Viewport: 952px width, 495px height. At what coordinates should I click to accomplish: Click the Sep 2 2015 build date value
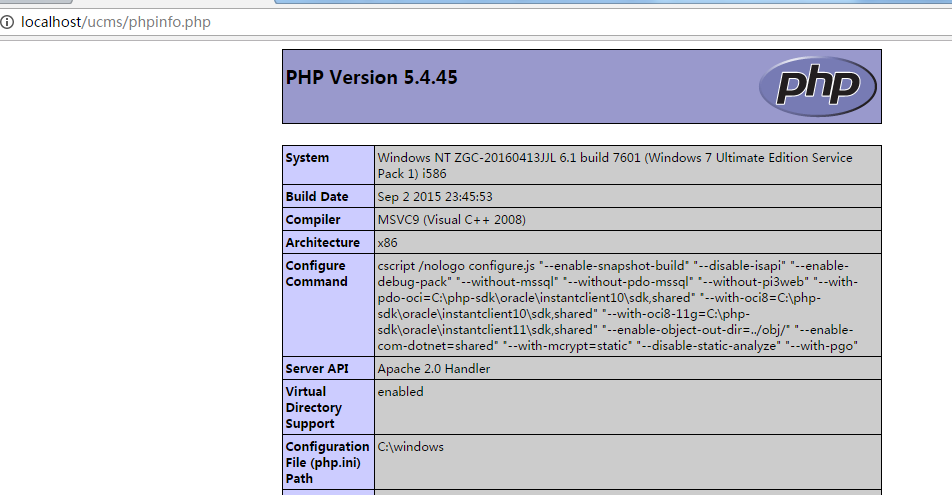pos(435,197)
